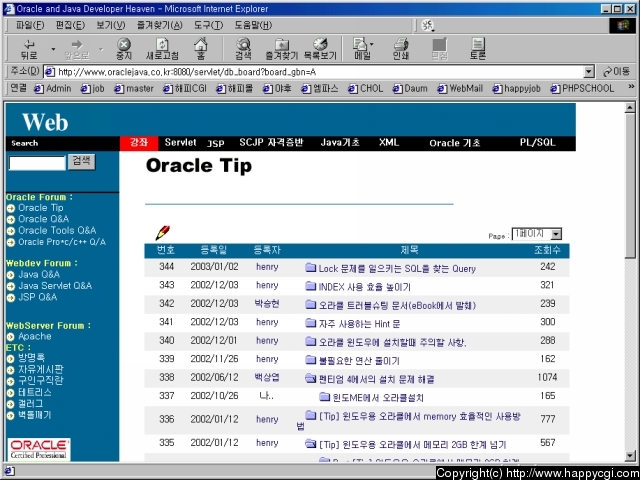Select the red 강좌 tab
The height and width of the screenshot is (480, 640).
(x=139, y=143)
